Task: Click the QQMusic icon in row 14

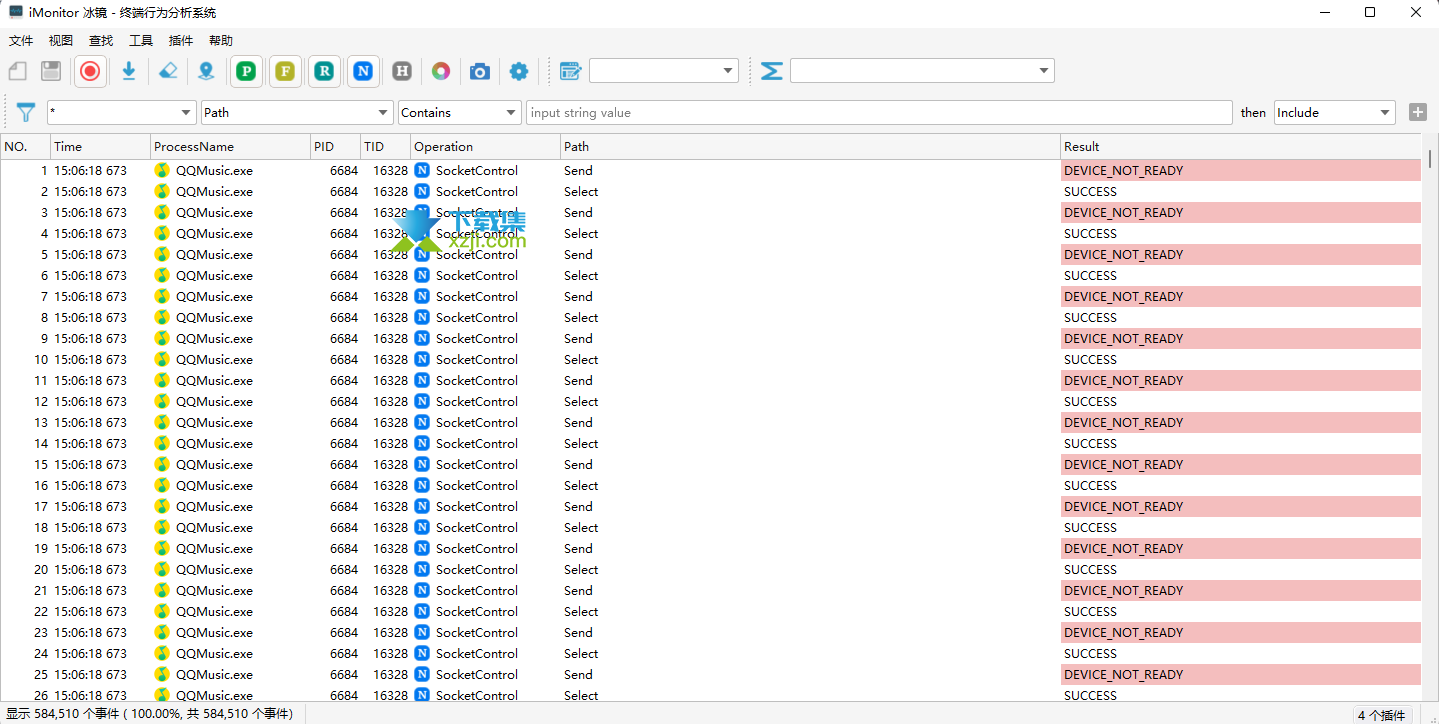Action: (x=162, y=443)
